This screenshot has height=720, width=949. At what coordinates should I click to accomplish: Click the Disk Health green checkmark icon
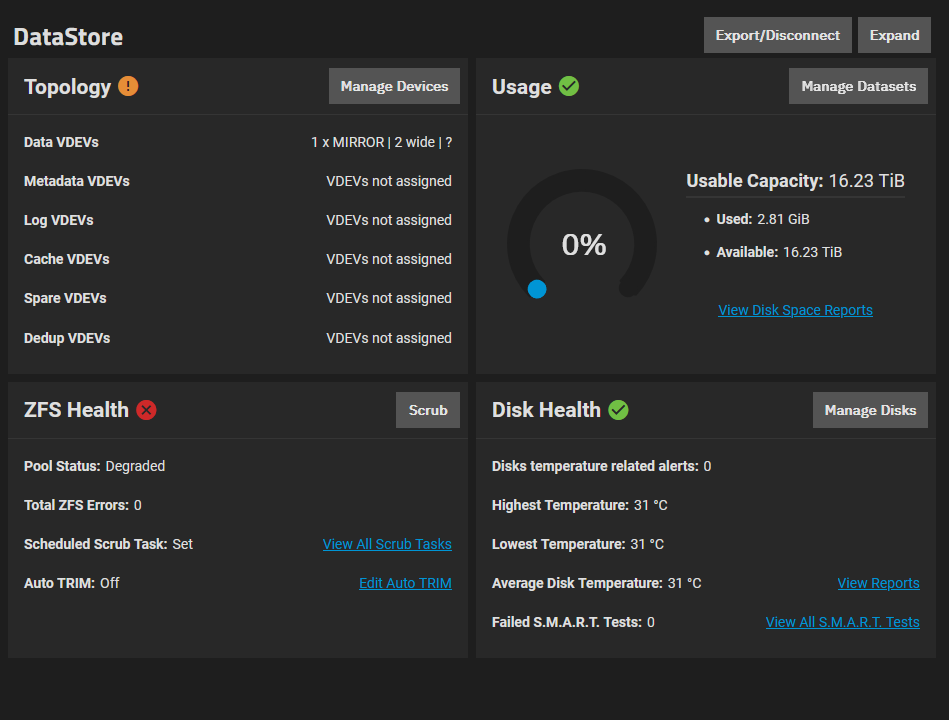pos(619,410)
